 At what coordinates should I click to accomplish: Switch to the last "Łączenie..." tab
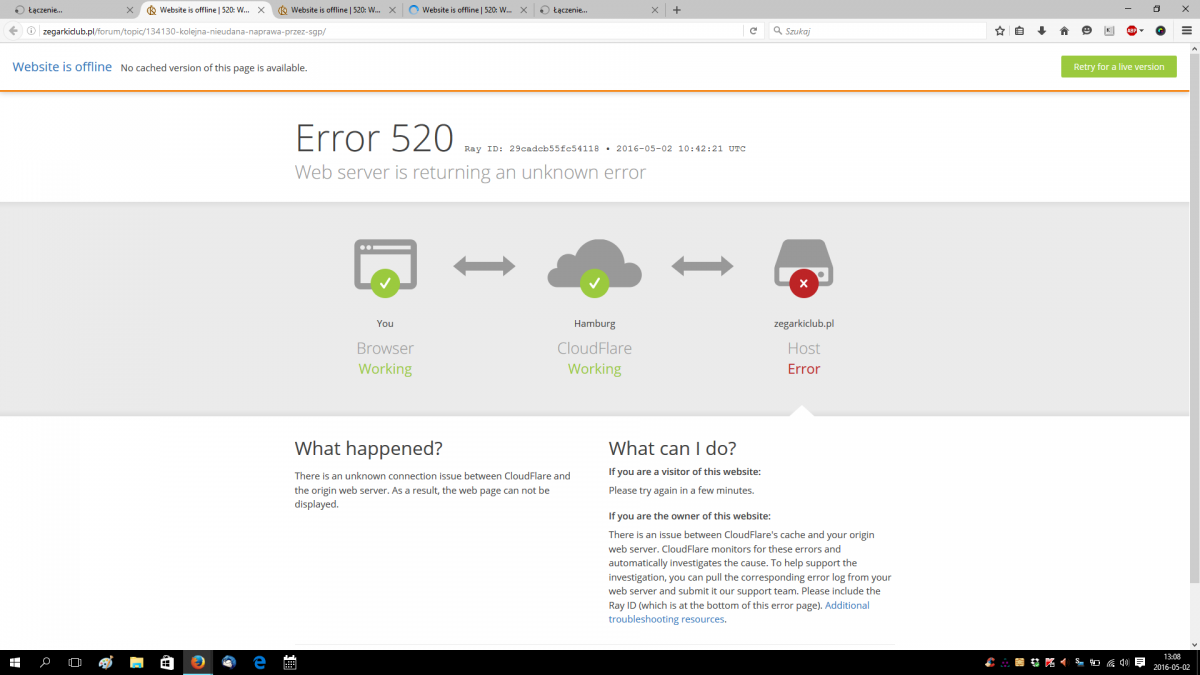tap(598, 10)
